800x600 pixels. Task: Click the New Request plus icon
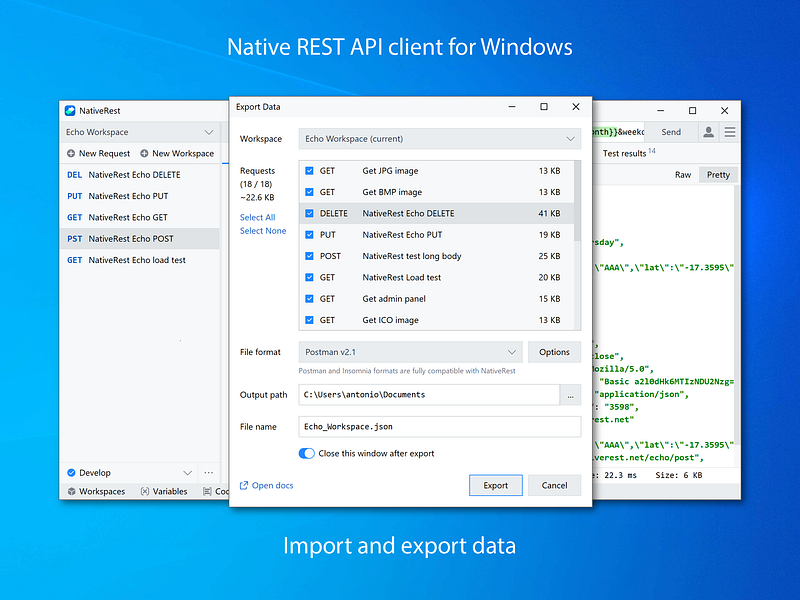click(x=71, y=153)
